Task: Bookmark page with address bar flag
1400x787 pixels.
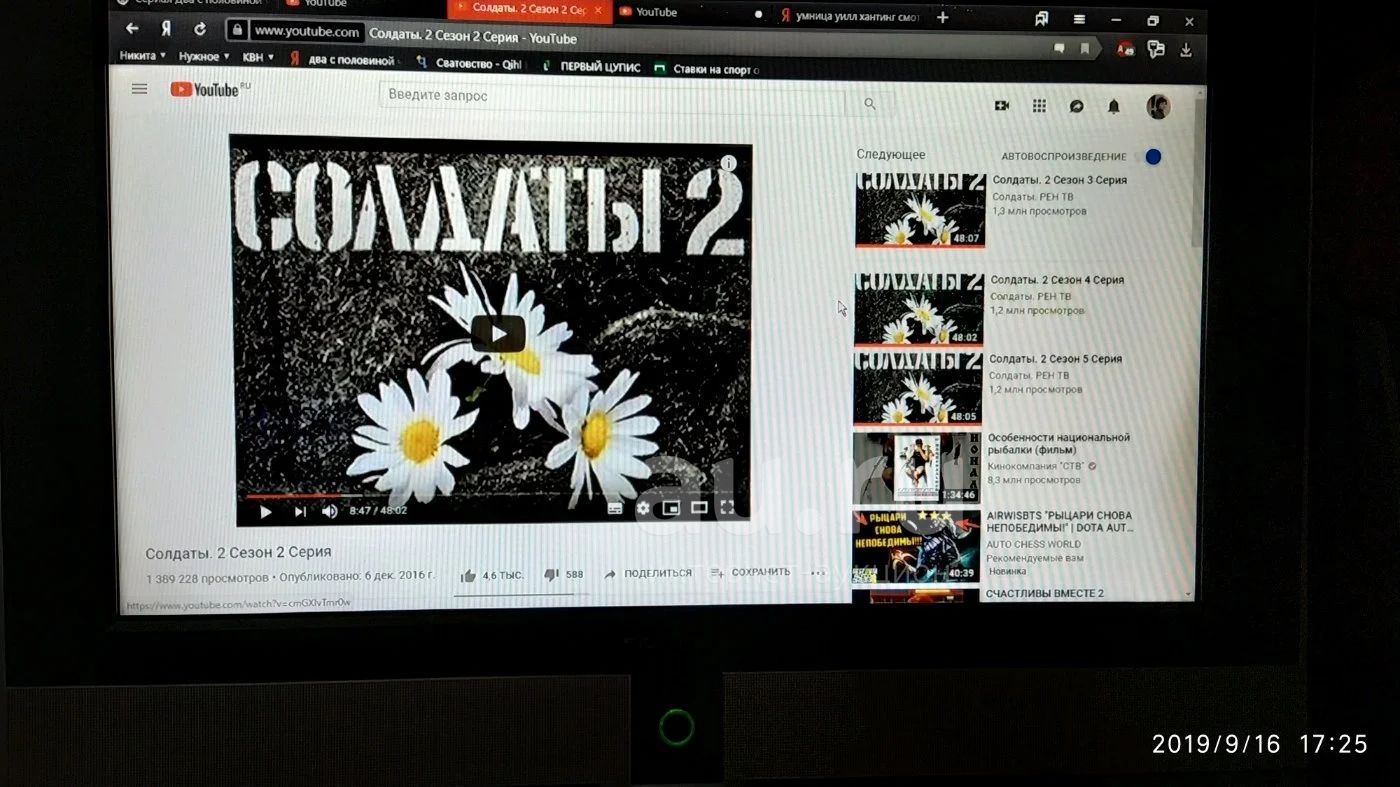Action: tap(1084, 48)
